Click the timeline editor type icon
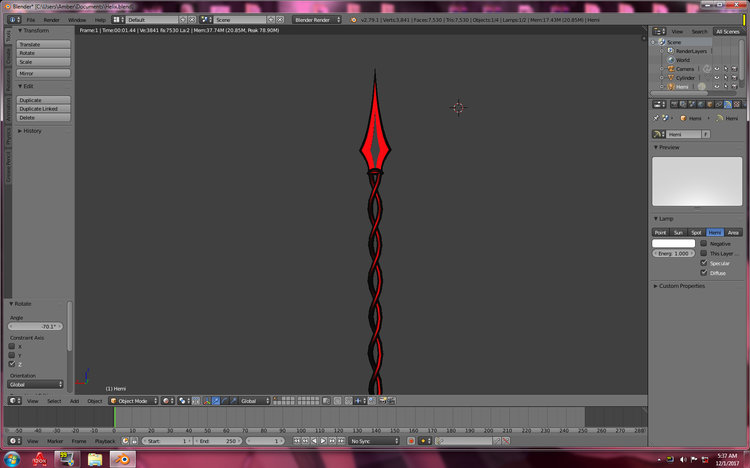 15,441
